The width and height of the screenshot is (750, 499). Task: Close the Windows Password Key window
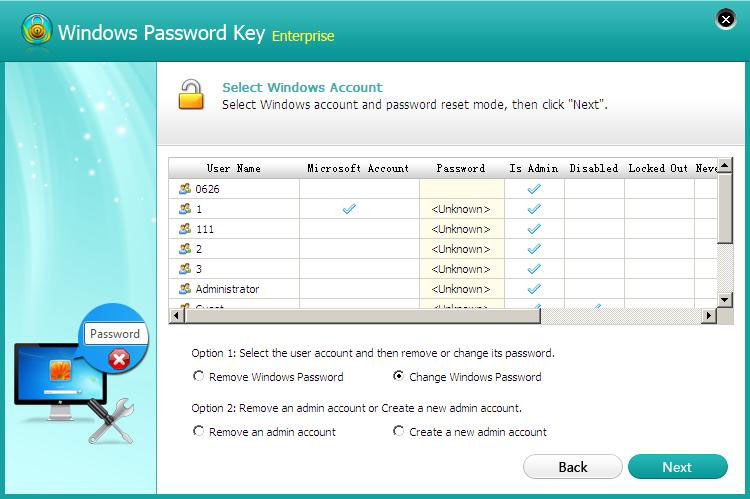click(x=727, y=19)
